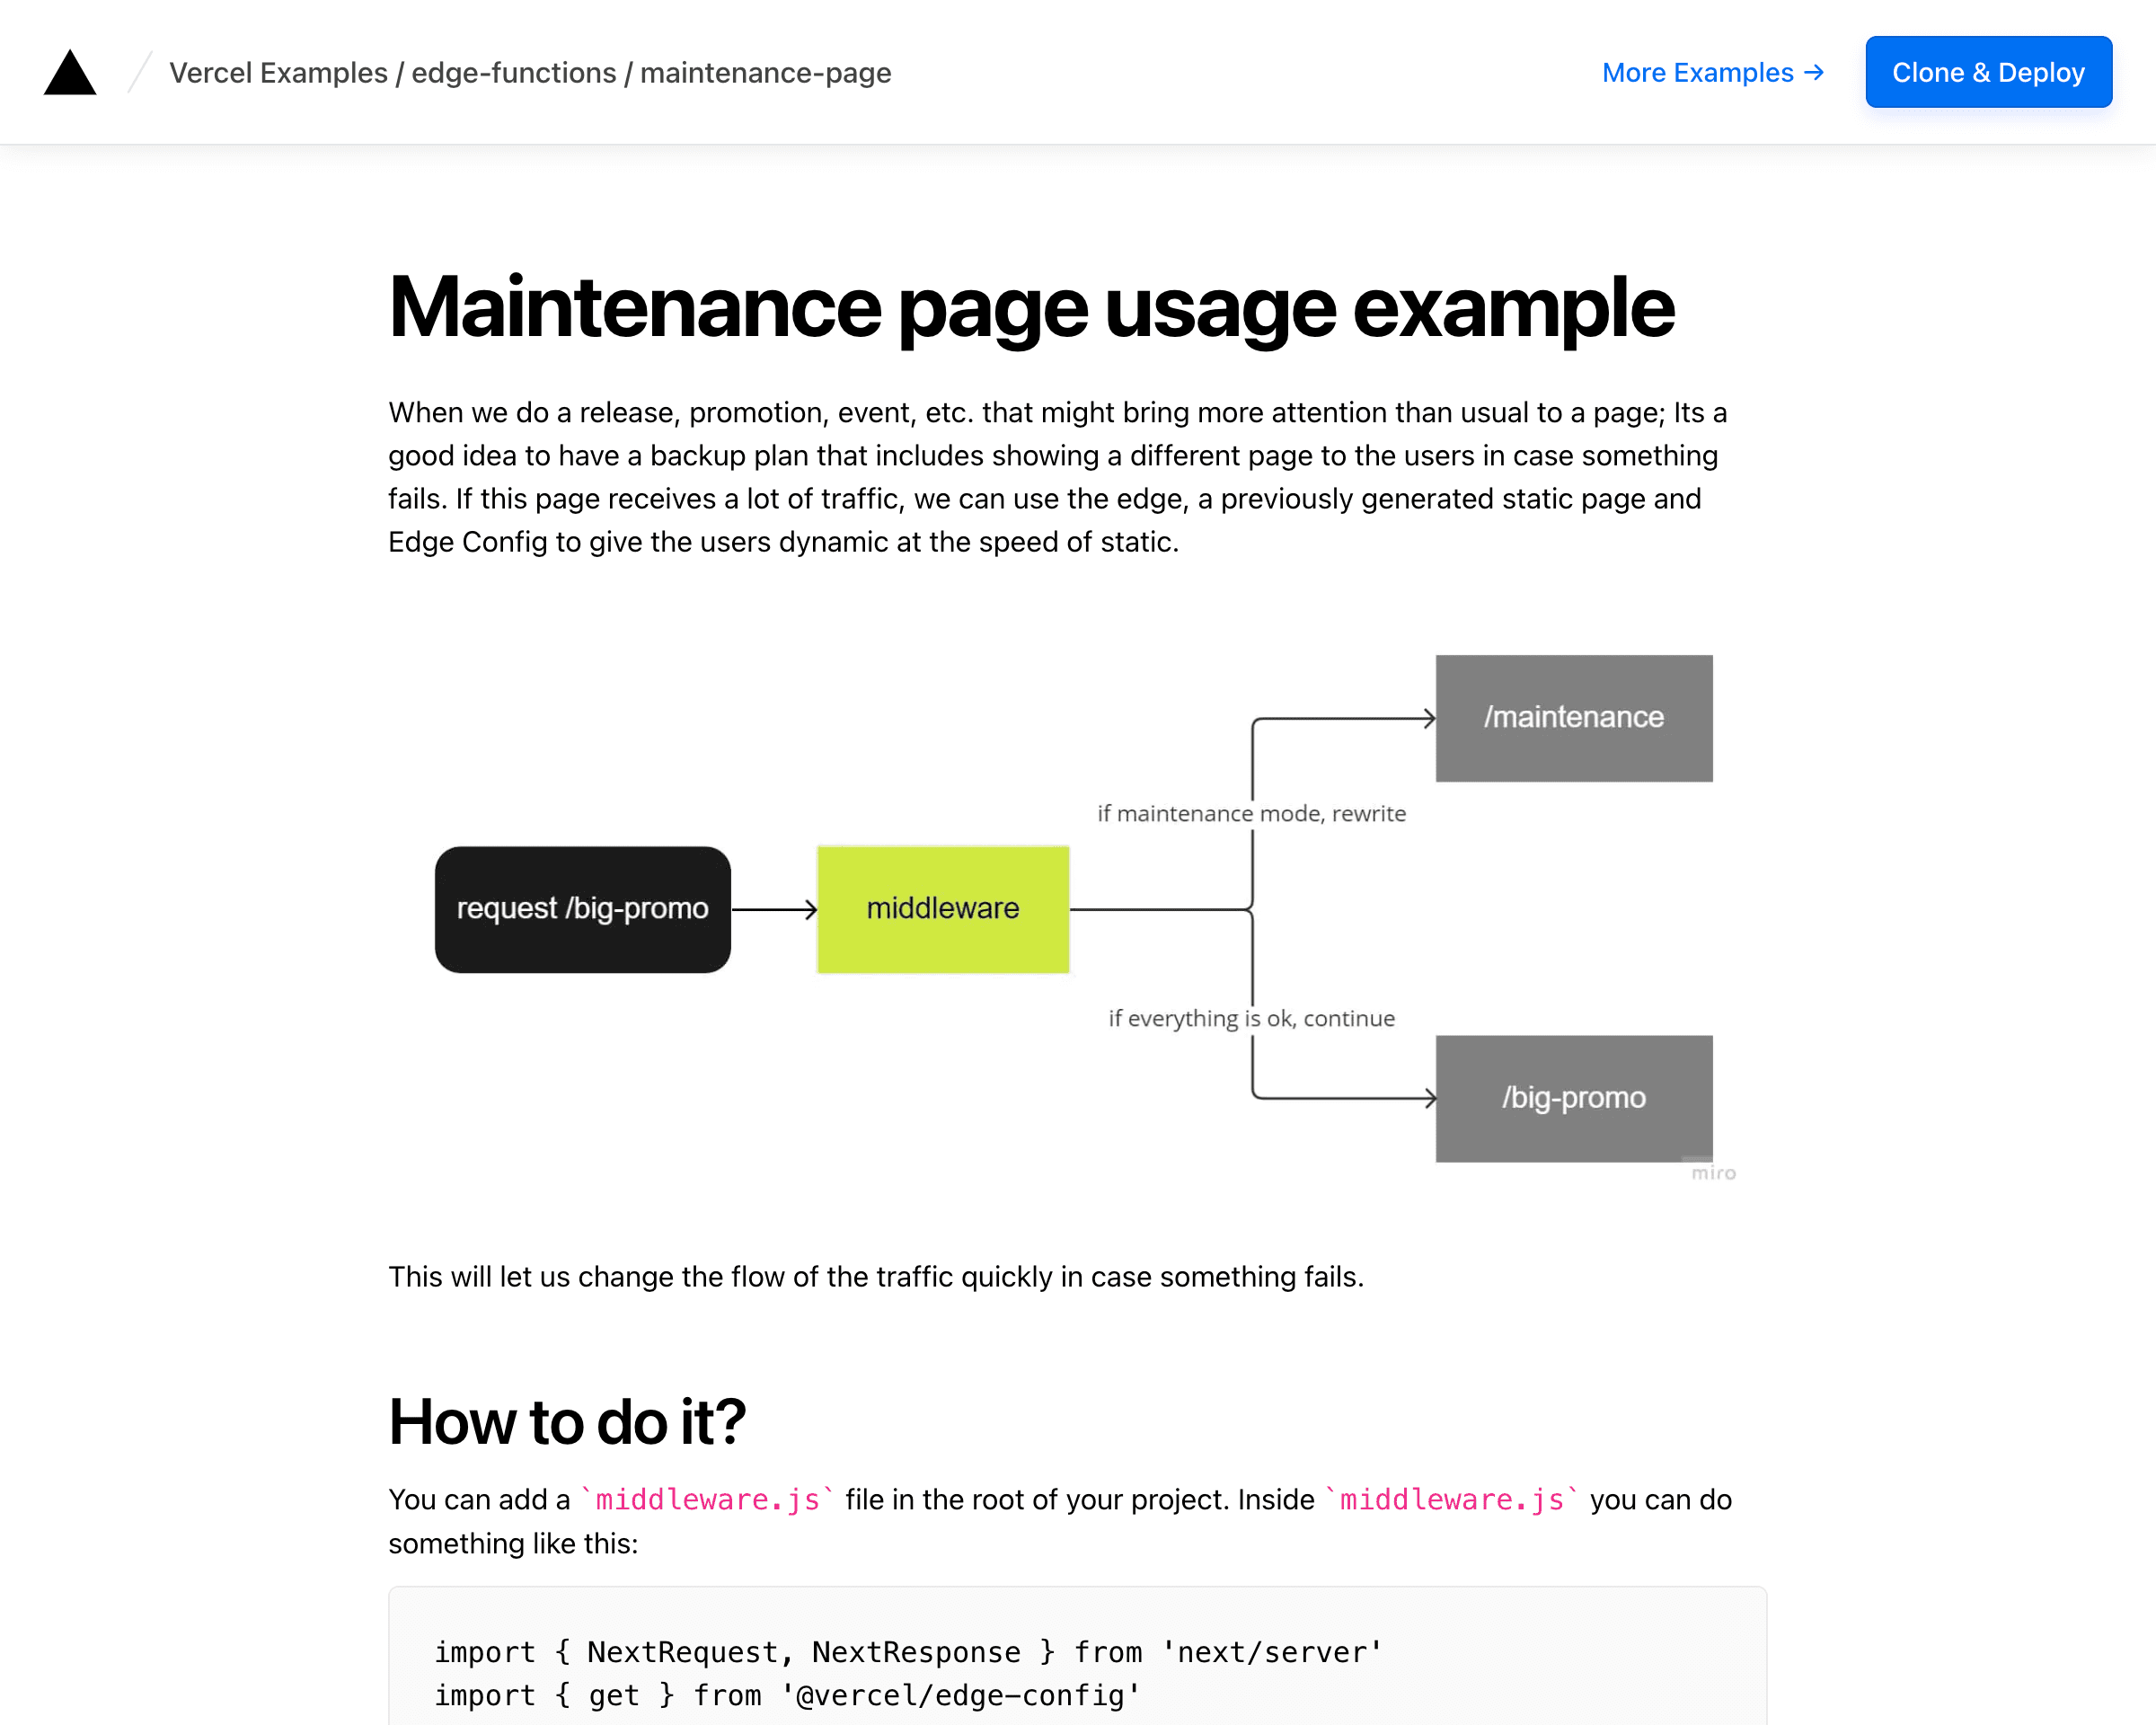Open the More Examples page
The width and height of the screenshot is (2156, 1725).
(x=1698, y=72)
